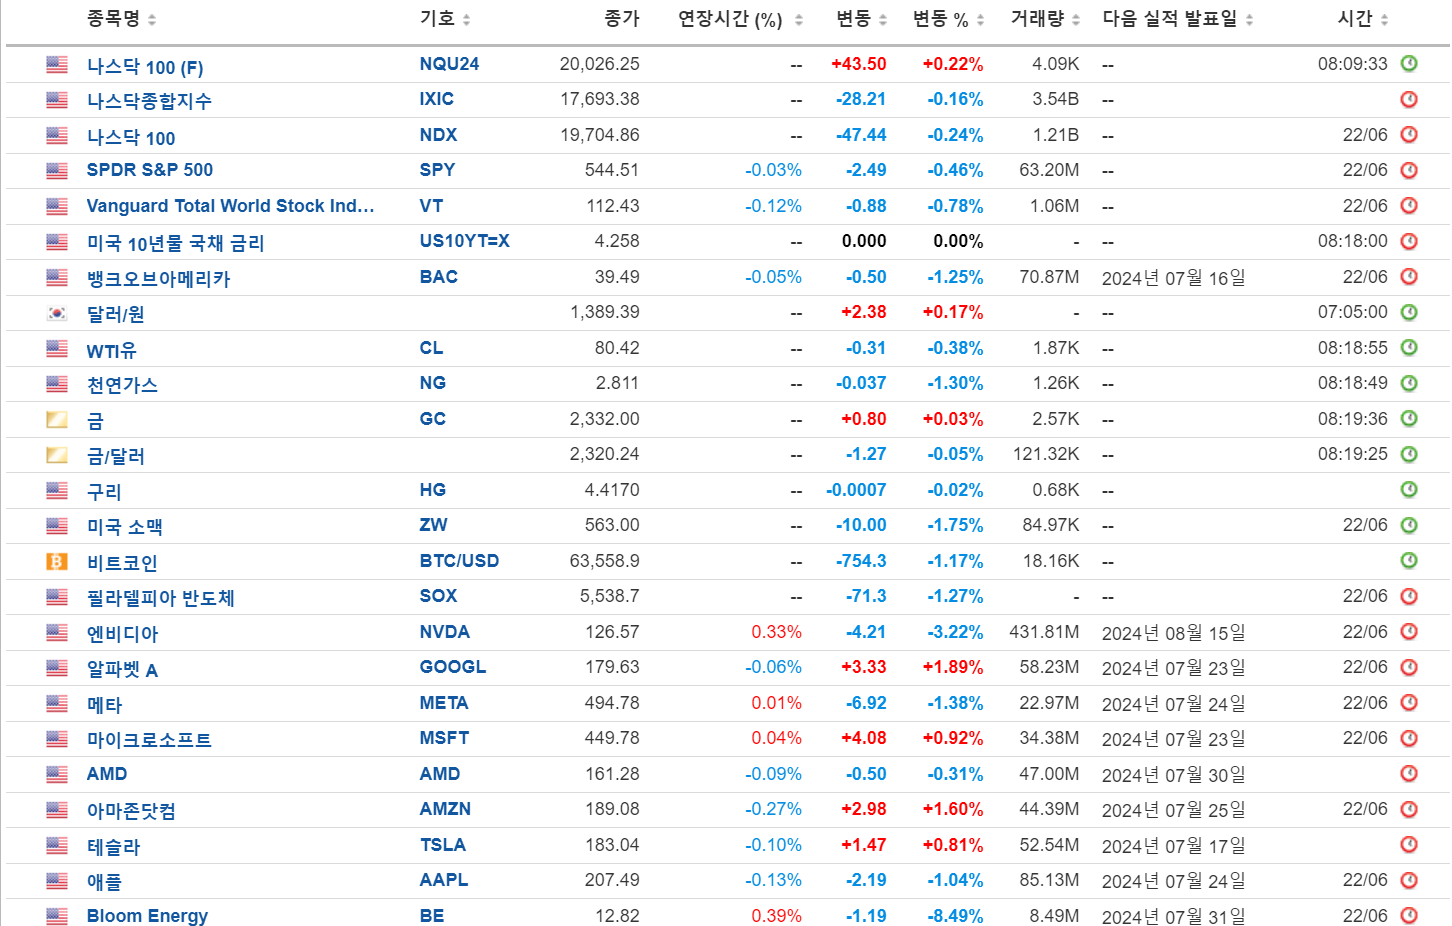Open 천연가스 commodity link
The height and width of the screenshot is (926, 1452).
[x=122, y=385]
